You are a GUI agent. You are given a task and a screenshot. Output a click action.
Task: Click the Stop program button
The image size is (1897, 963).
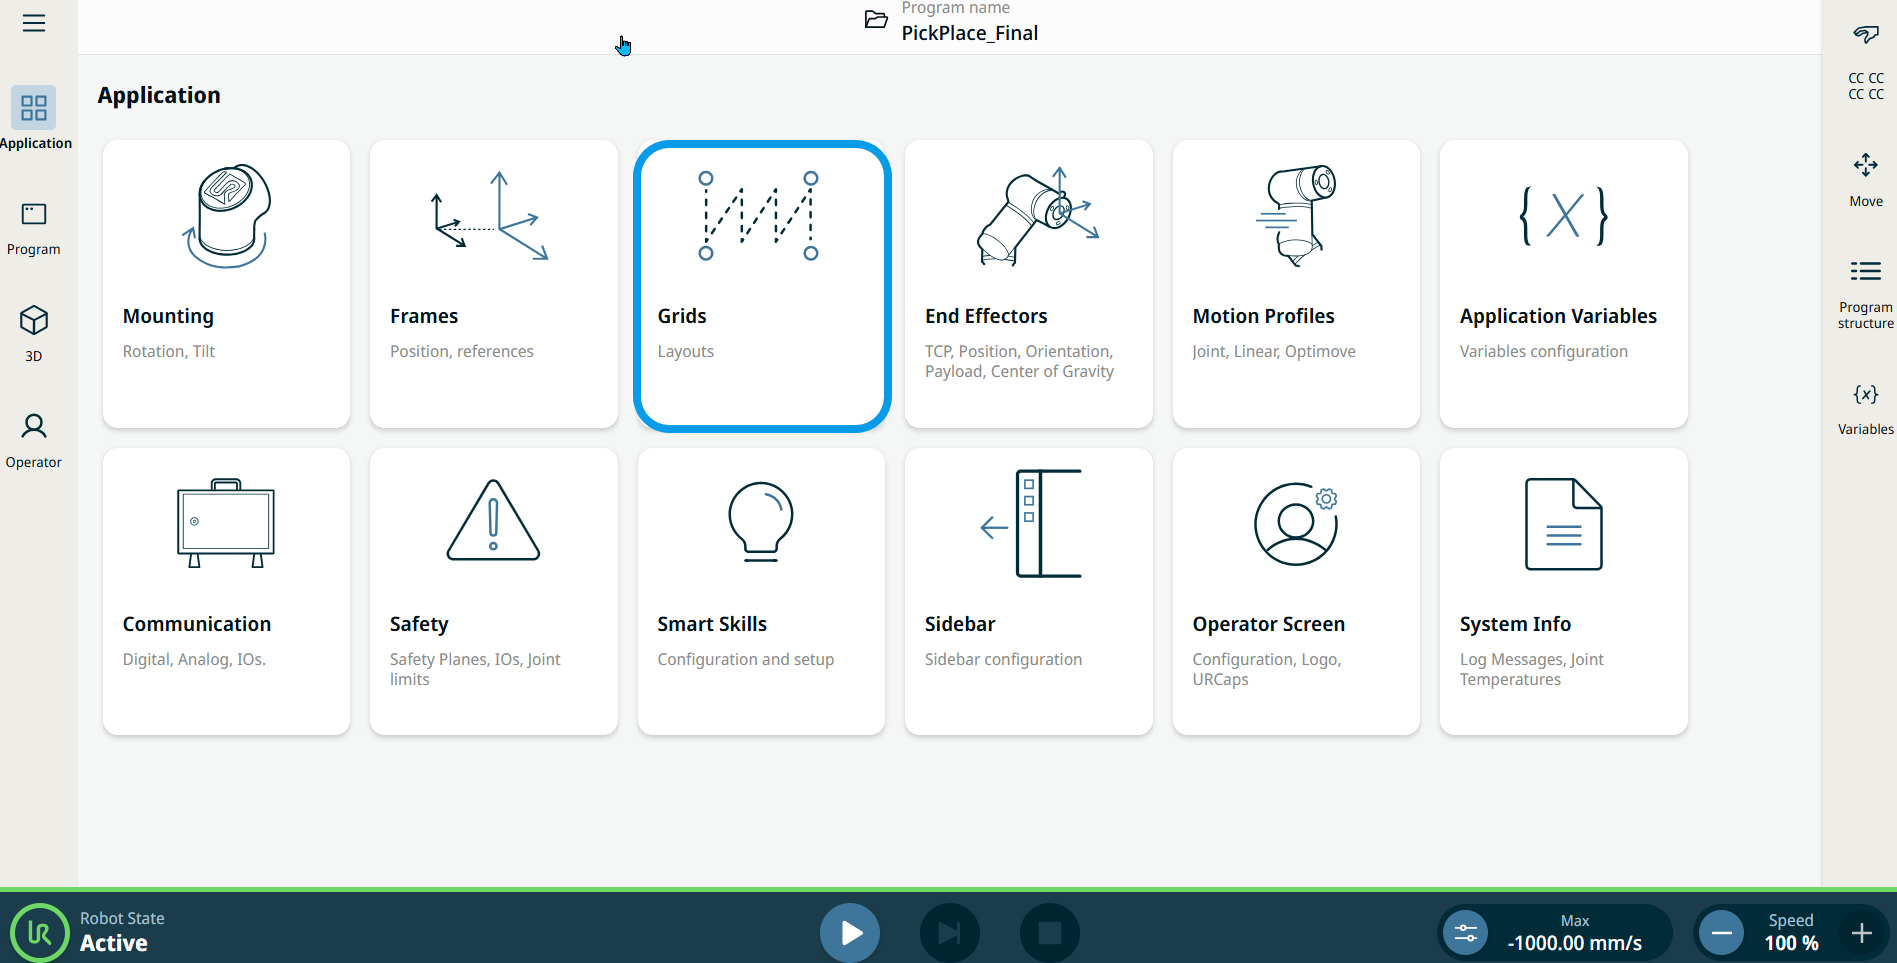click(x=1049, y=933)
